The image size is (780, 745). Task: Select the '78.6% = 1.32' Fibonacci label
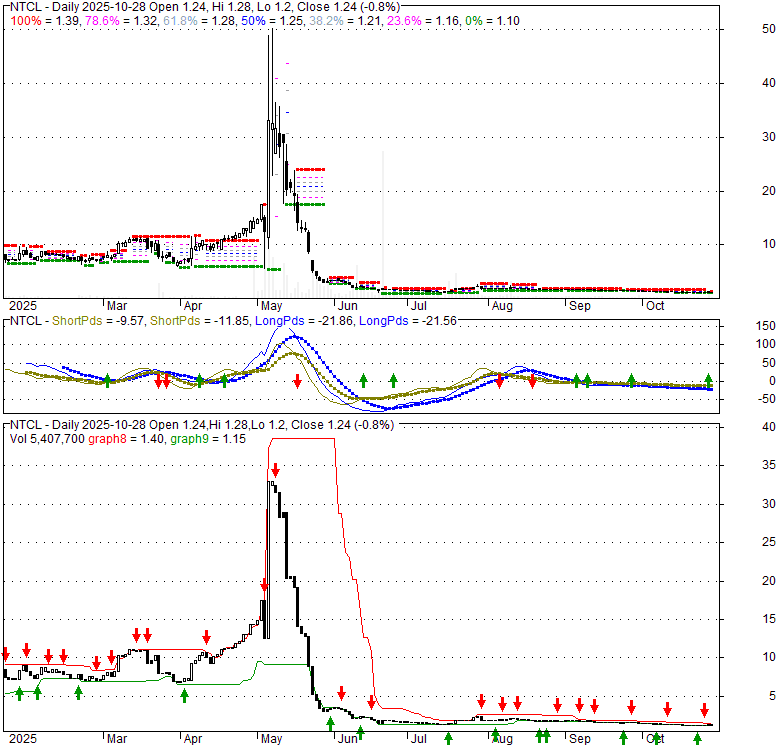tap(121, 21)
